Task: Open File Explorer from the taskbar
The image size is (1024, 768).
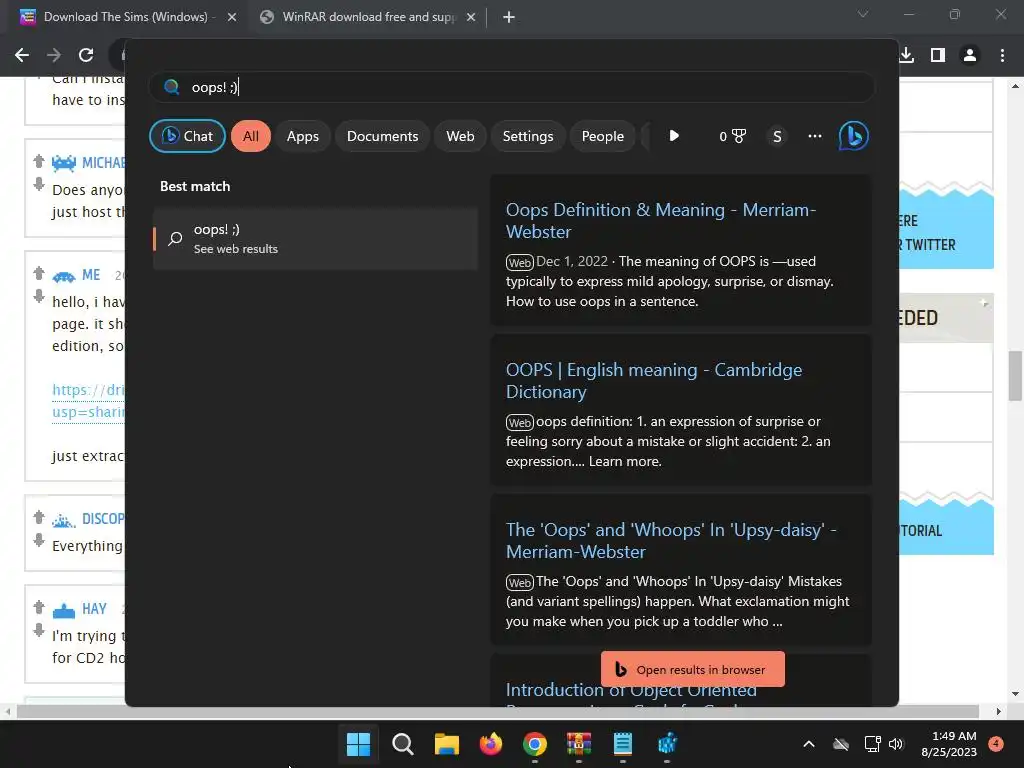Action: click(x=447, y=744)
